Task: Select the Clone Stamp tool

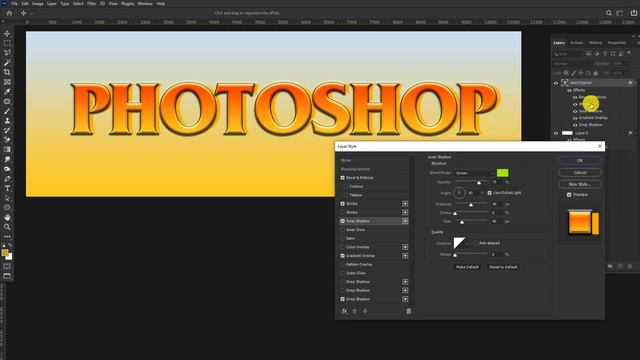Action: [x=7, y=121]
